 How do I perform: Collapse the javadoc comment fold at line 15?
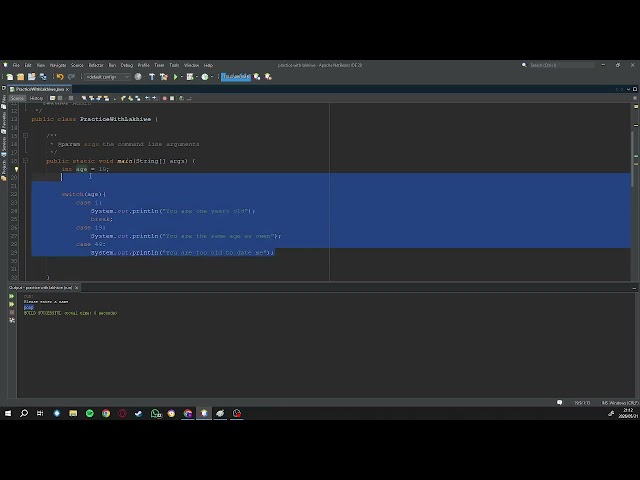click(x=25, y=136)
